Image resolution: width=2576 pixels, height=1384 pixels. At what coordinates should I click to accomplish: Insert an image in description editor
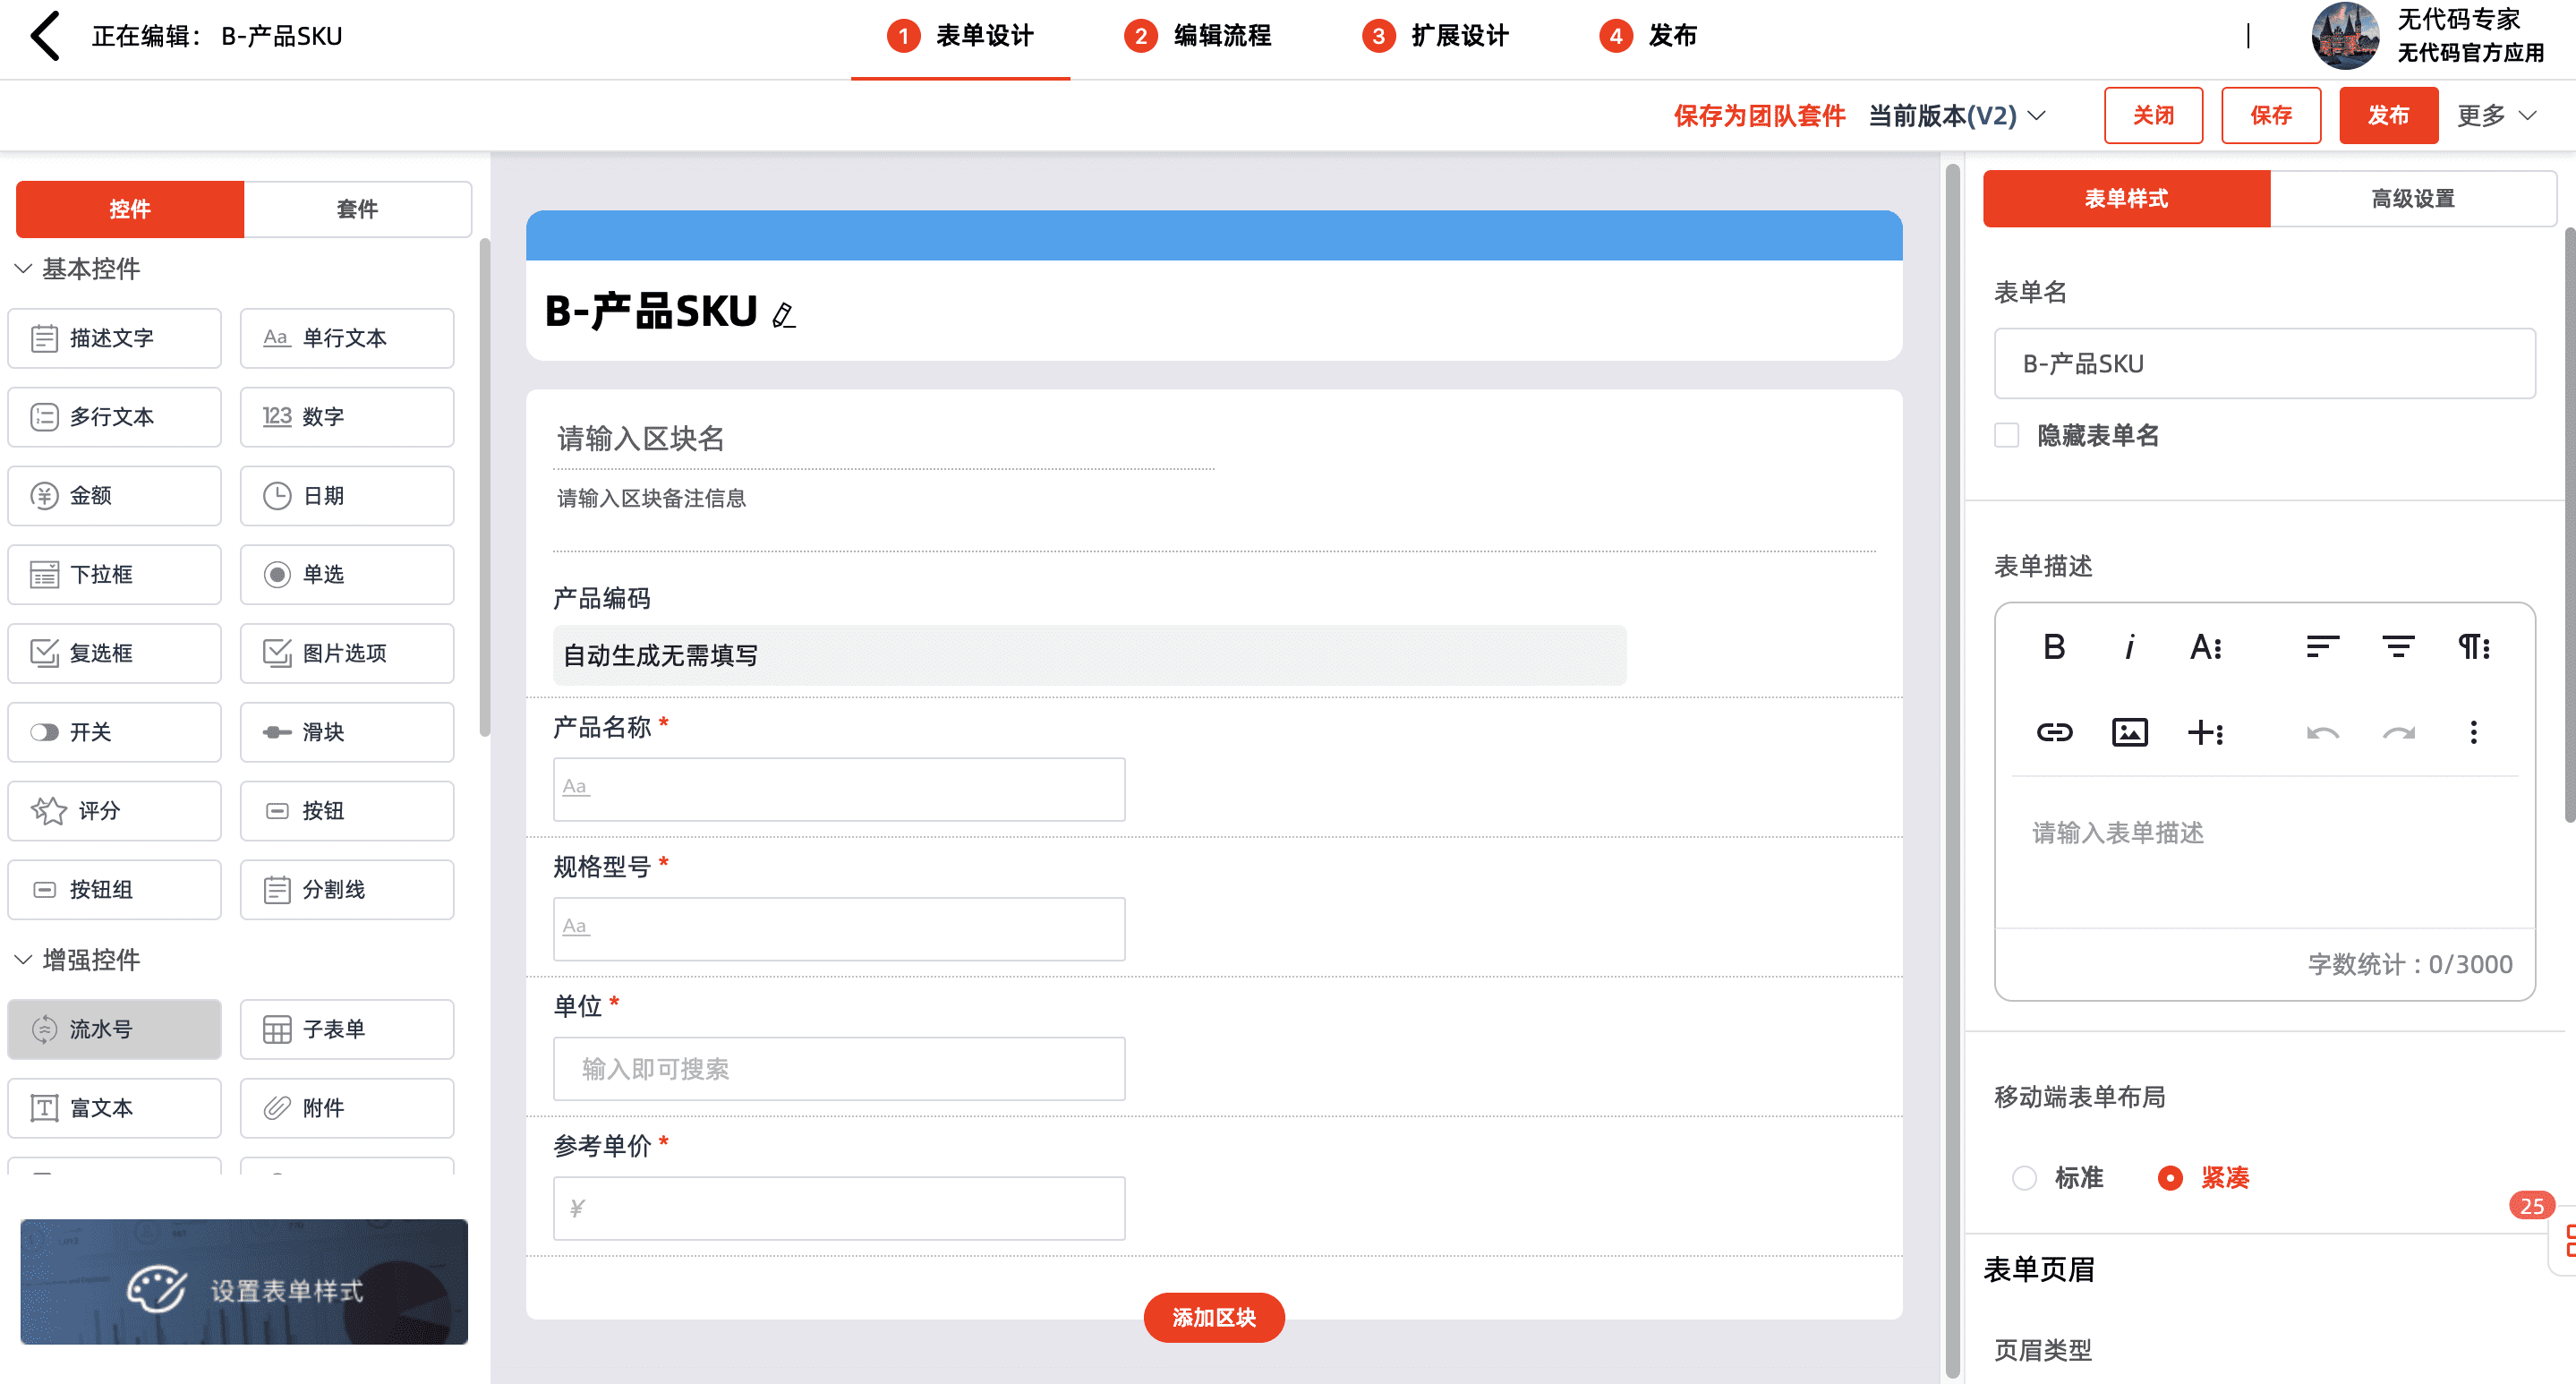[x=2129, y=732]
